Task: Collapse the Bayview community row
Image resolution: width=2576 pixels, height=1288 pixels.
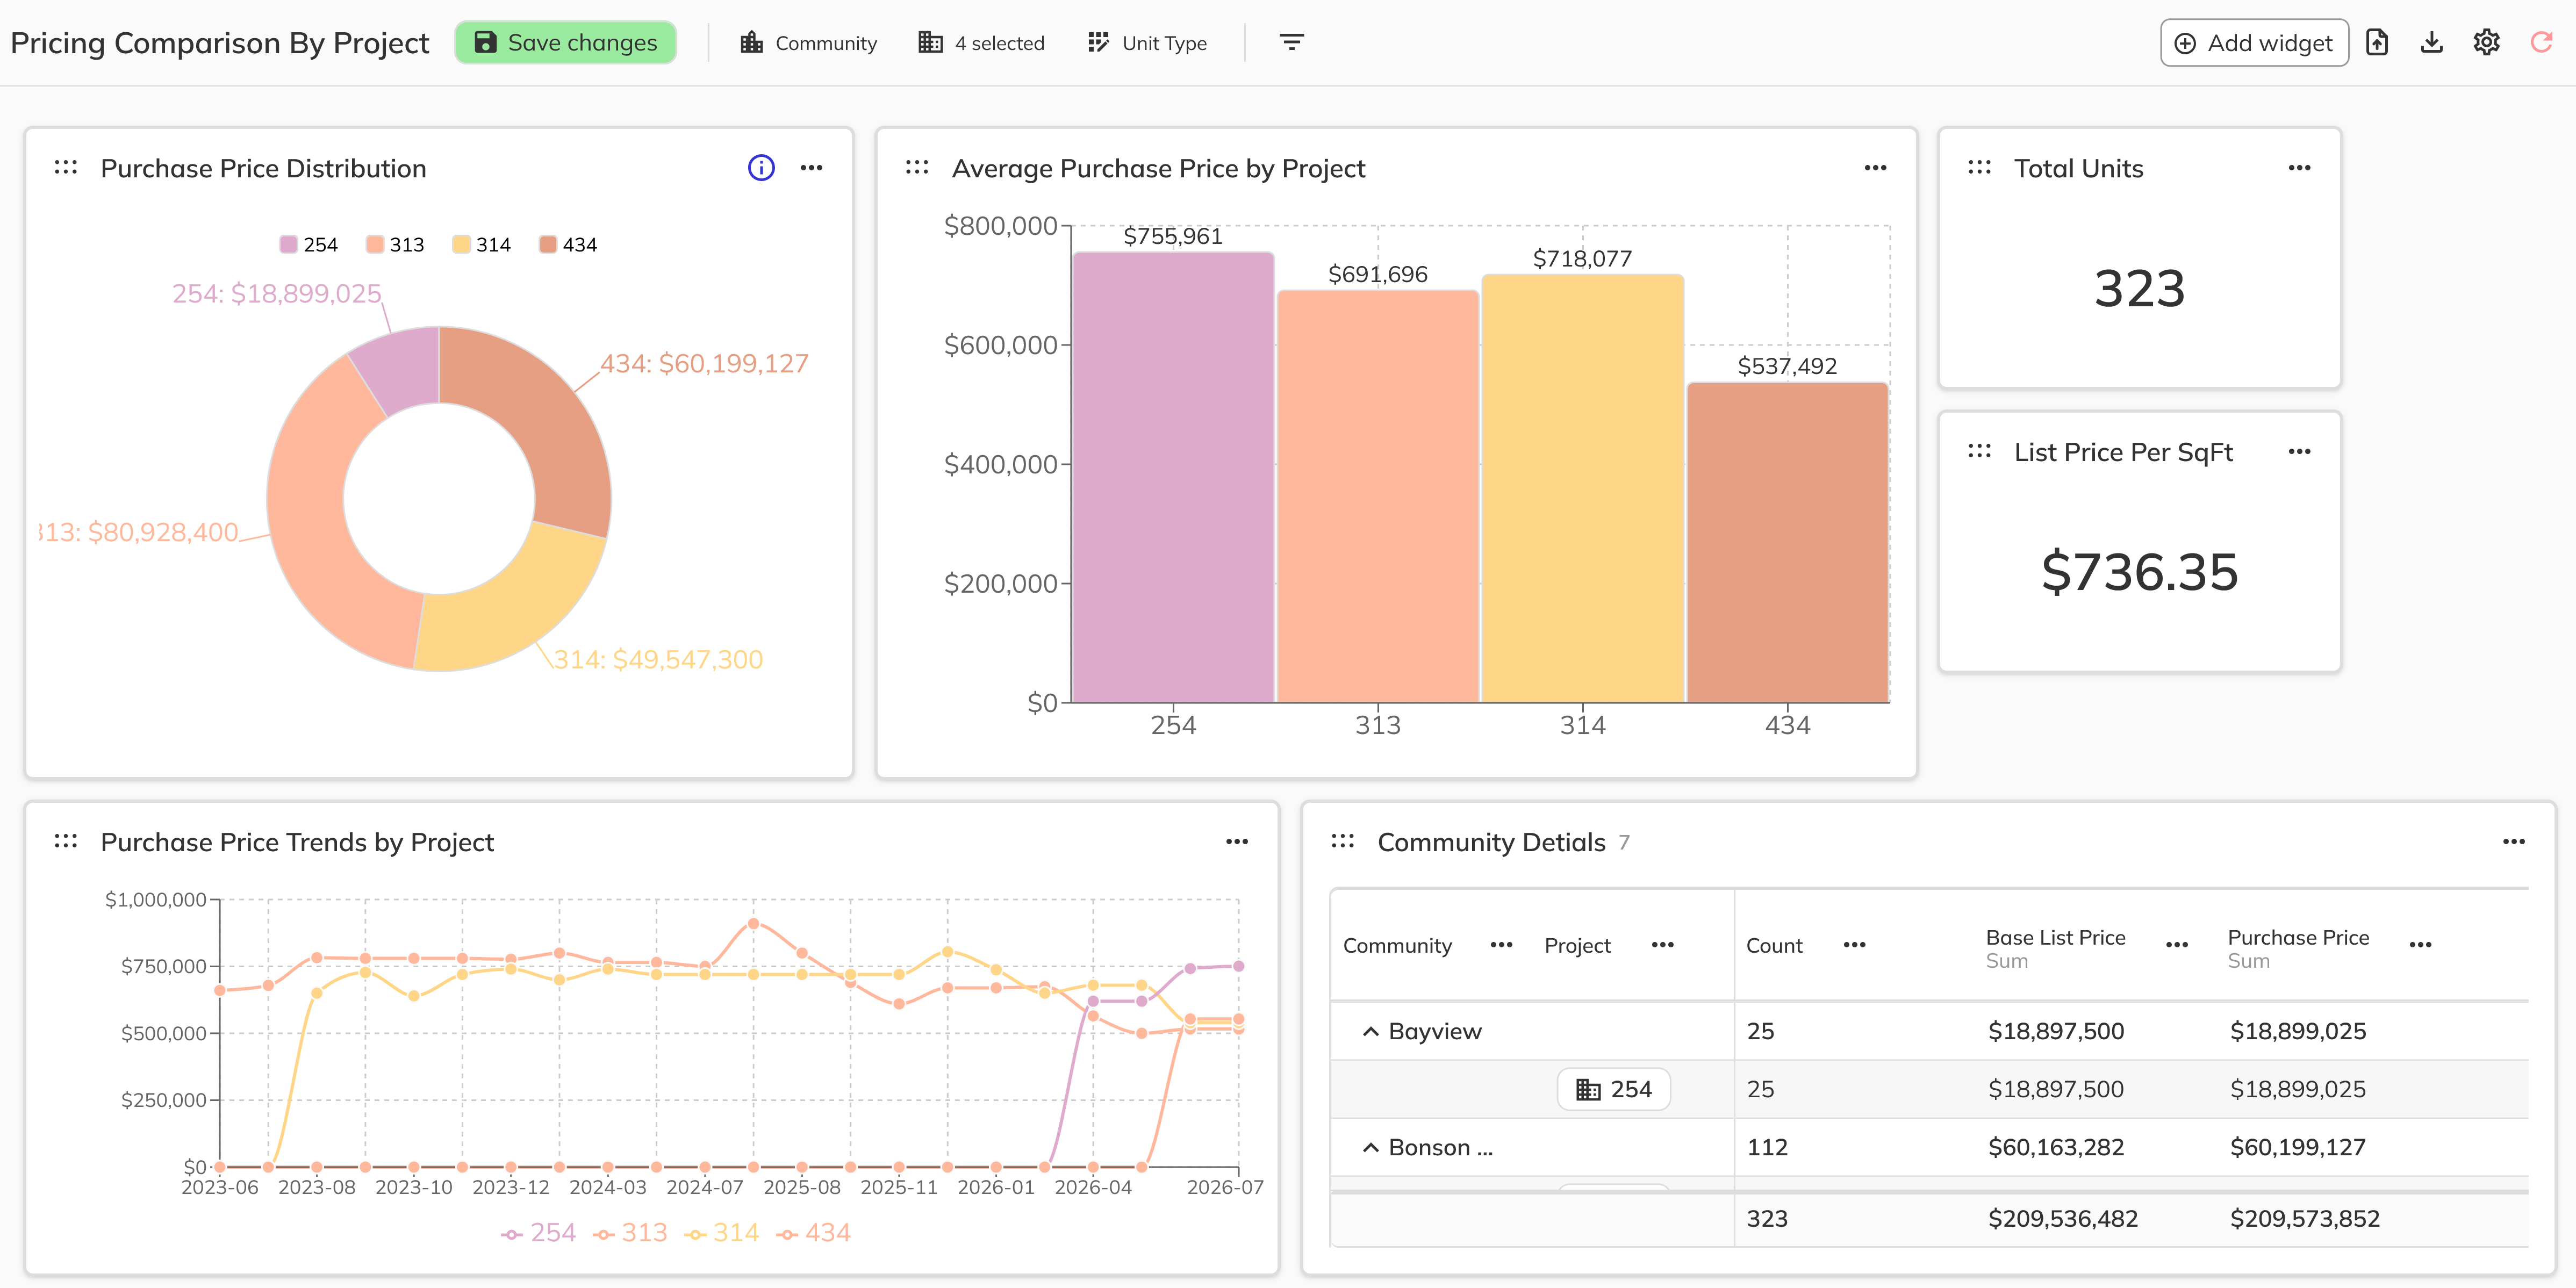Action: click(1370, 1032)
